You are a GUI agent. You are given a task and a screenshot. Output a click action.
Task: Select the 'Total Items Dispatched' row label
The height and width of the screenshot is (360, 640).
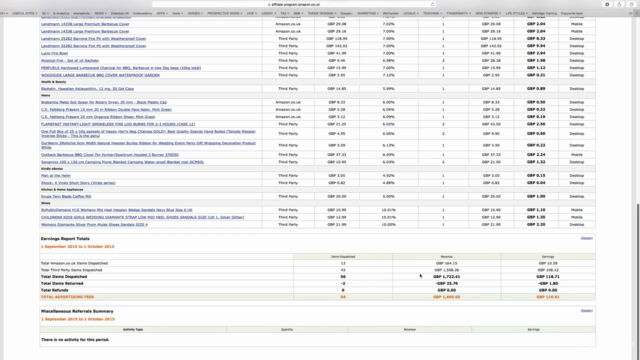[x=64, y=277]
